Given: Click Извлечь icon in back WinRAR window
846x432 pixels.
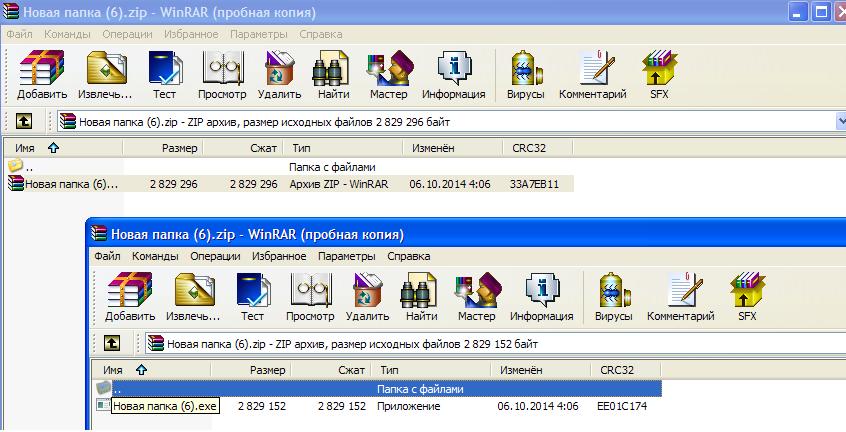Looking at the screenshot, I should click(x=105, y=74).
